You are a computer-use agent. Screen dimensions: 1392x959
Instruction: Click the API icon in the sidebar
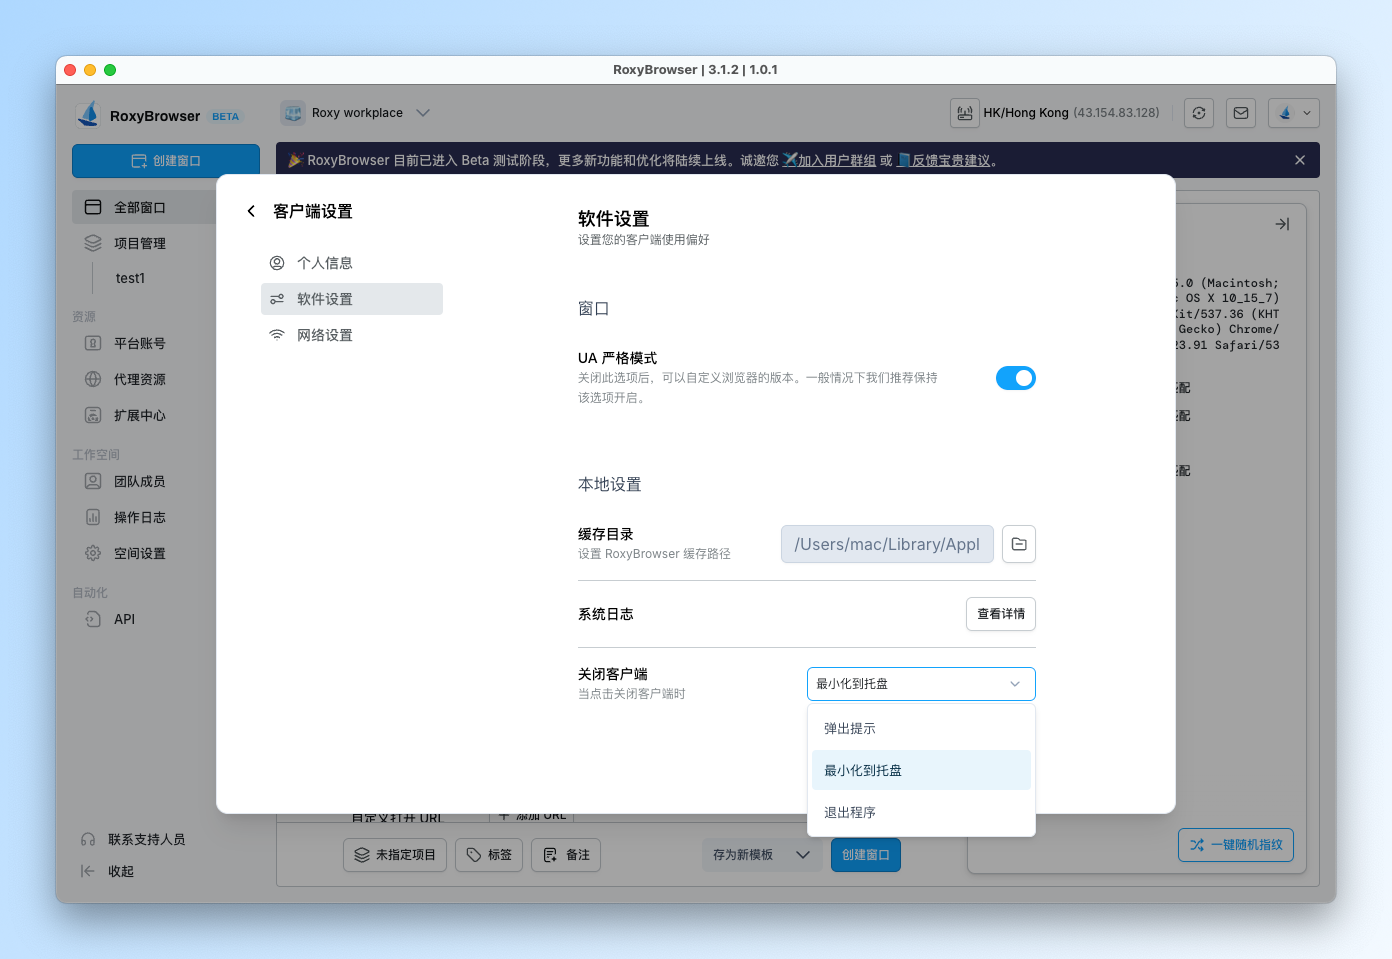click(x=93, y=619)
